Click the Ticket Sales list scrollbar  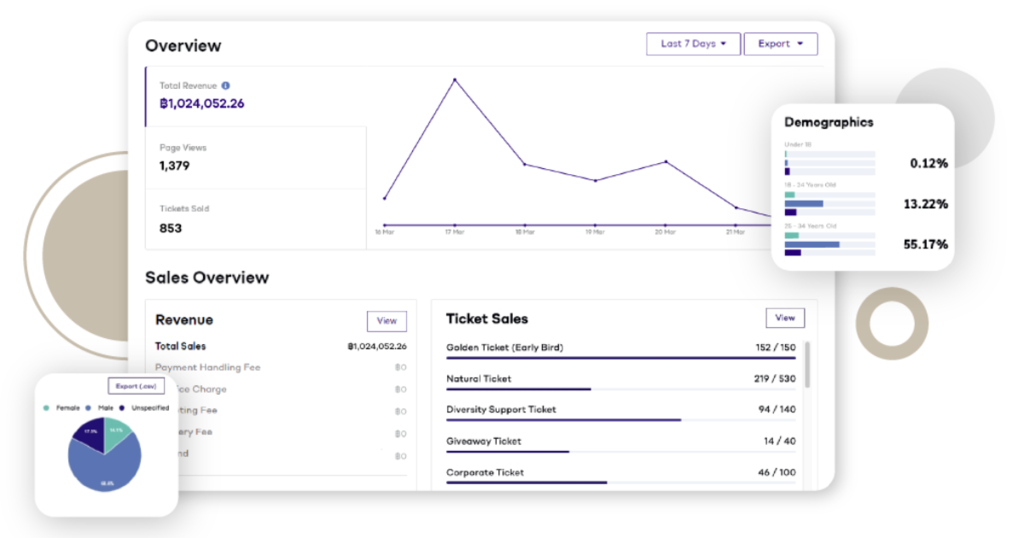(808, 364)
